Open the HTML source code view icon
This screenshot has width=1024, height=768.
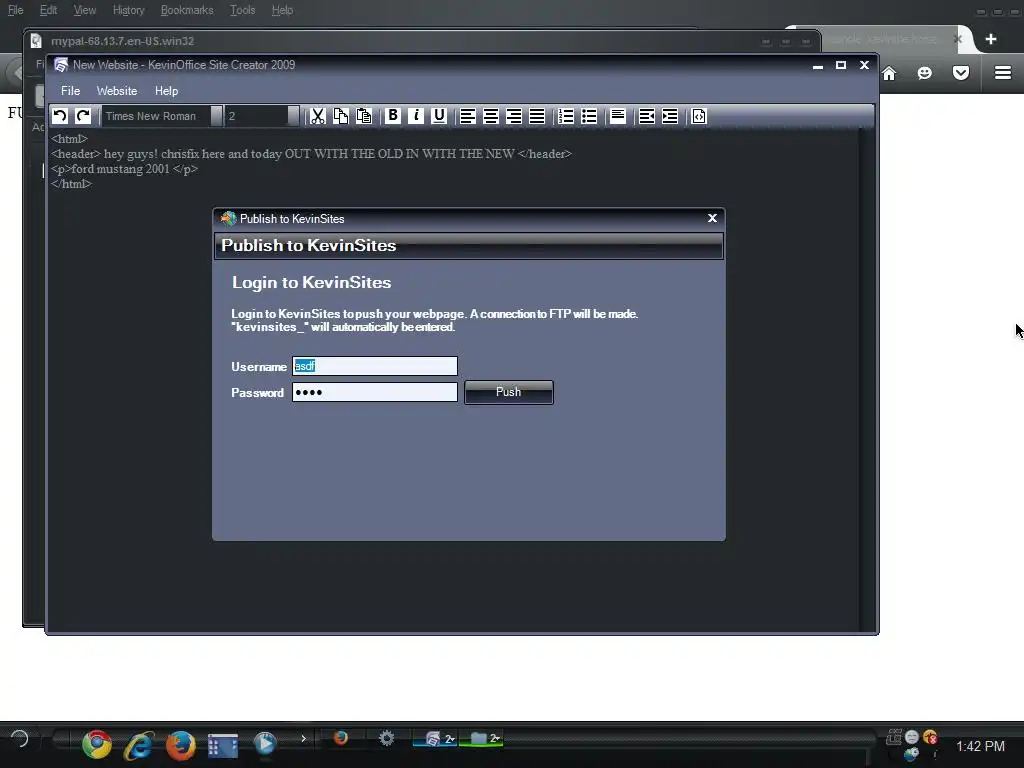[x=699, y=116]
